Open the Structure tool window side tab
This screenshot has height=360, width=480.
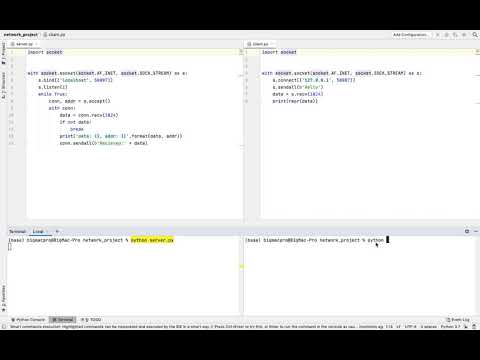click(4, 85)
